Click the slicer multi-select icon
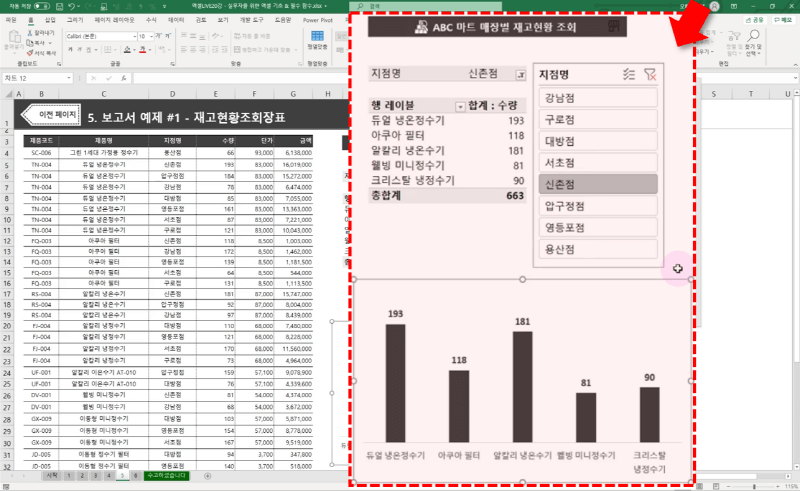 tap(628, 74)
